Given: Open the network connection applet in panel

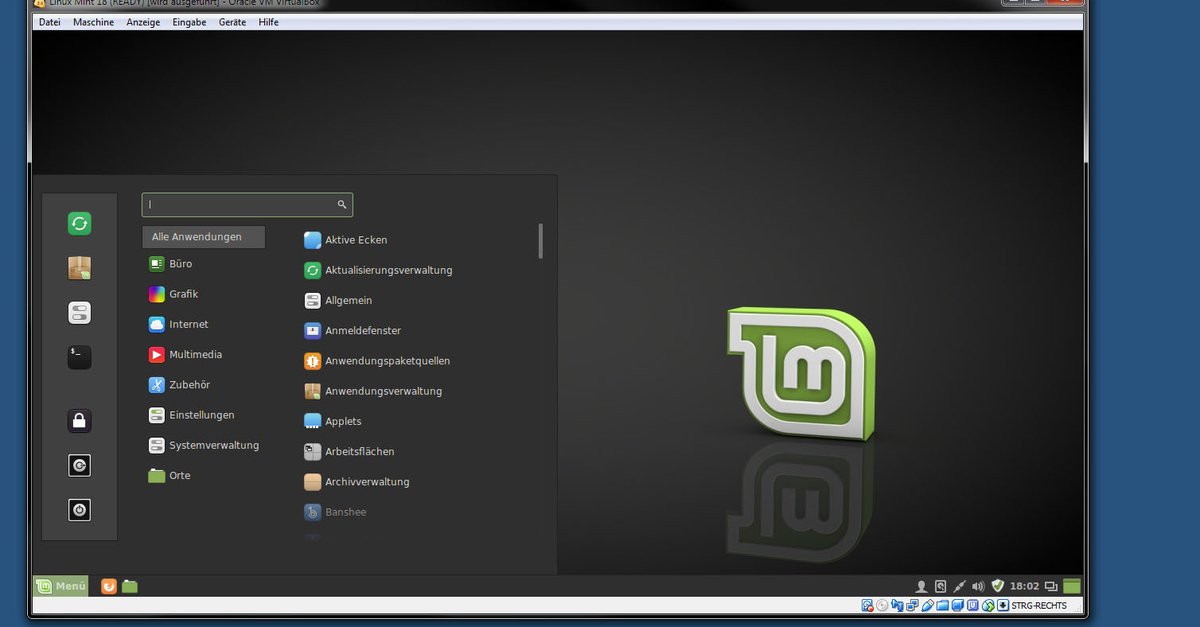Looking at the screenshot, I should click(x=959, y=586).
